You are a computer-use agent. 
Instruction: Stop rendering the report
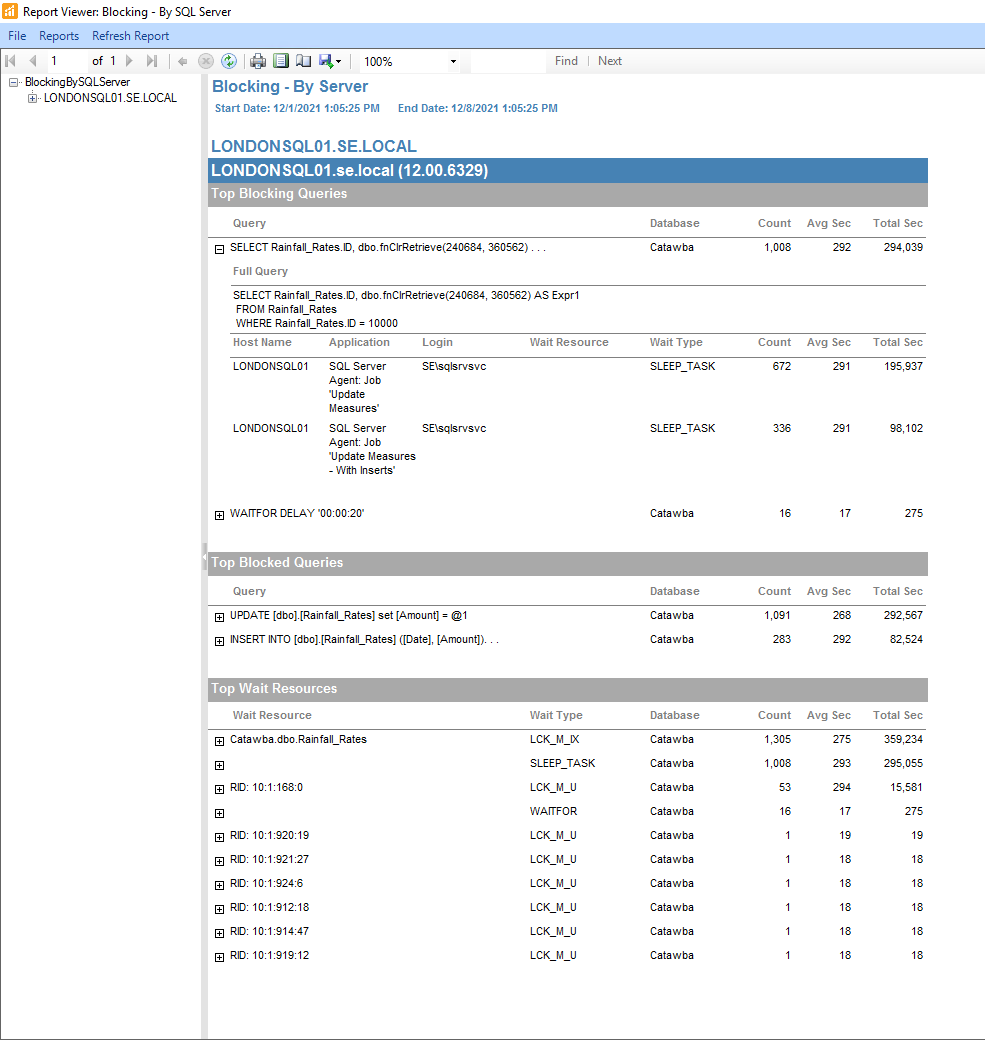(x=206, y=61)
